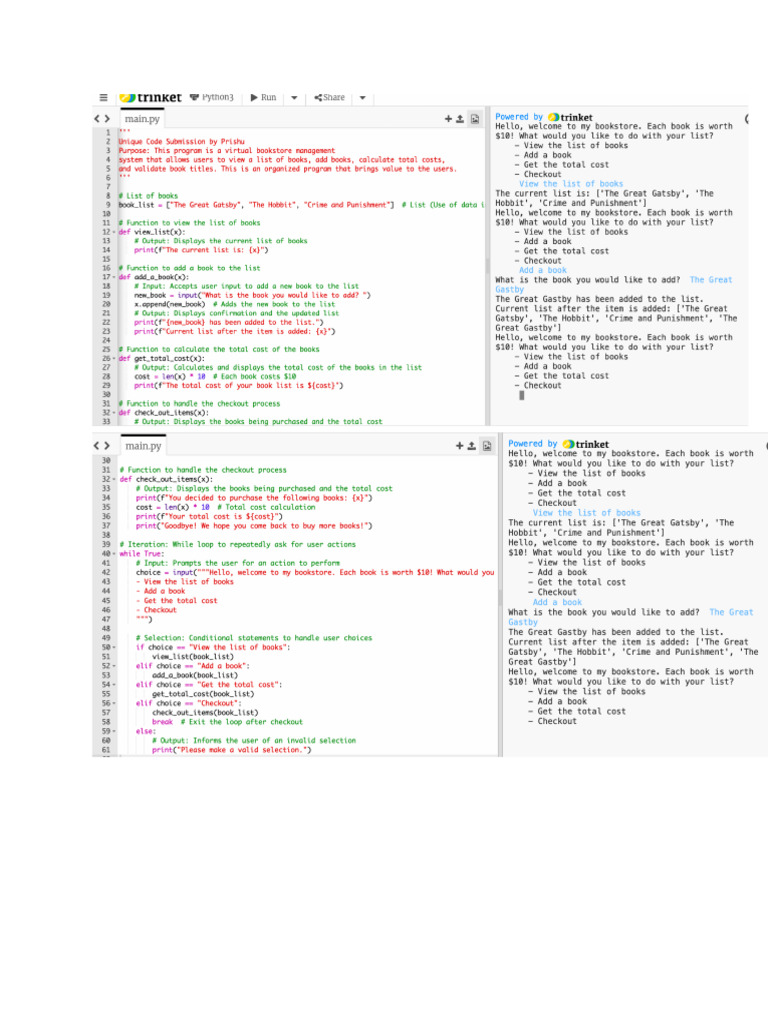Collapse the elif Add a book block at line 52
The image size is (768, 1024).
point(114,666)
